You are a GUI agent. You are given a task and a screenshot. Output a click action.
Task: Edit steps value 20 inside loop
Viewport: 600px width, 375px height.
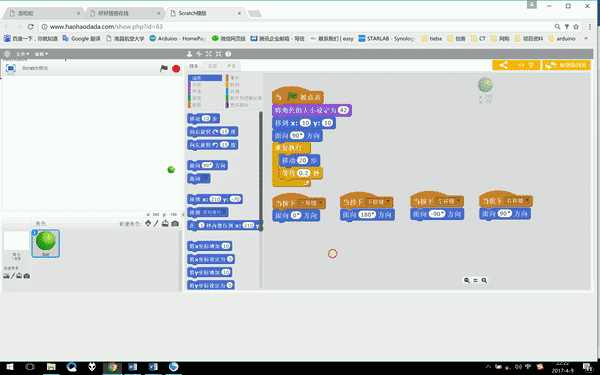[302, 161]
